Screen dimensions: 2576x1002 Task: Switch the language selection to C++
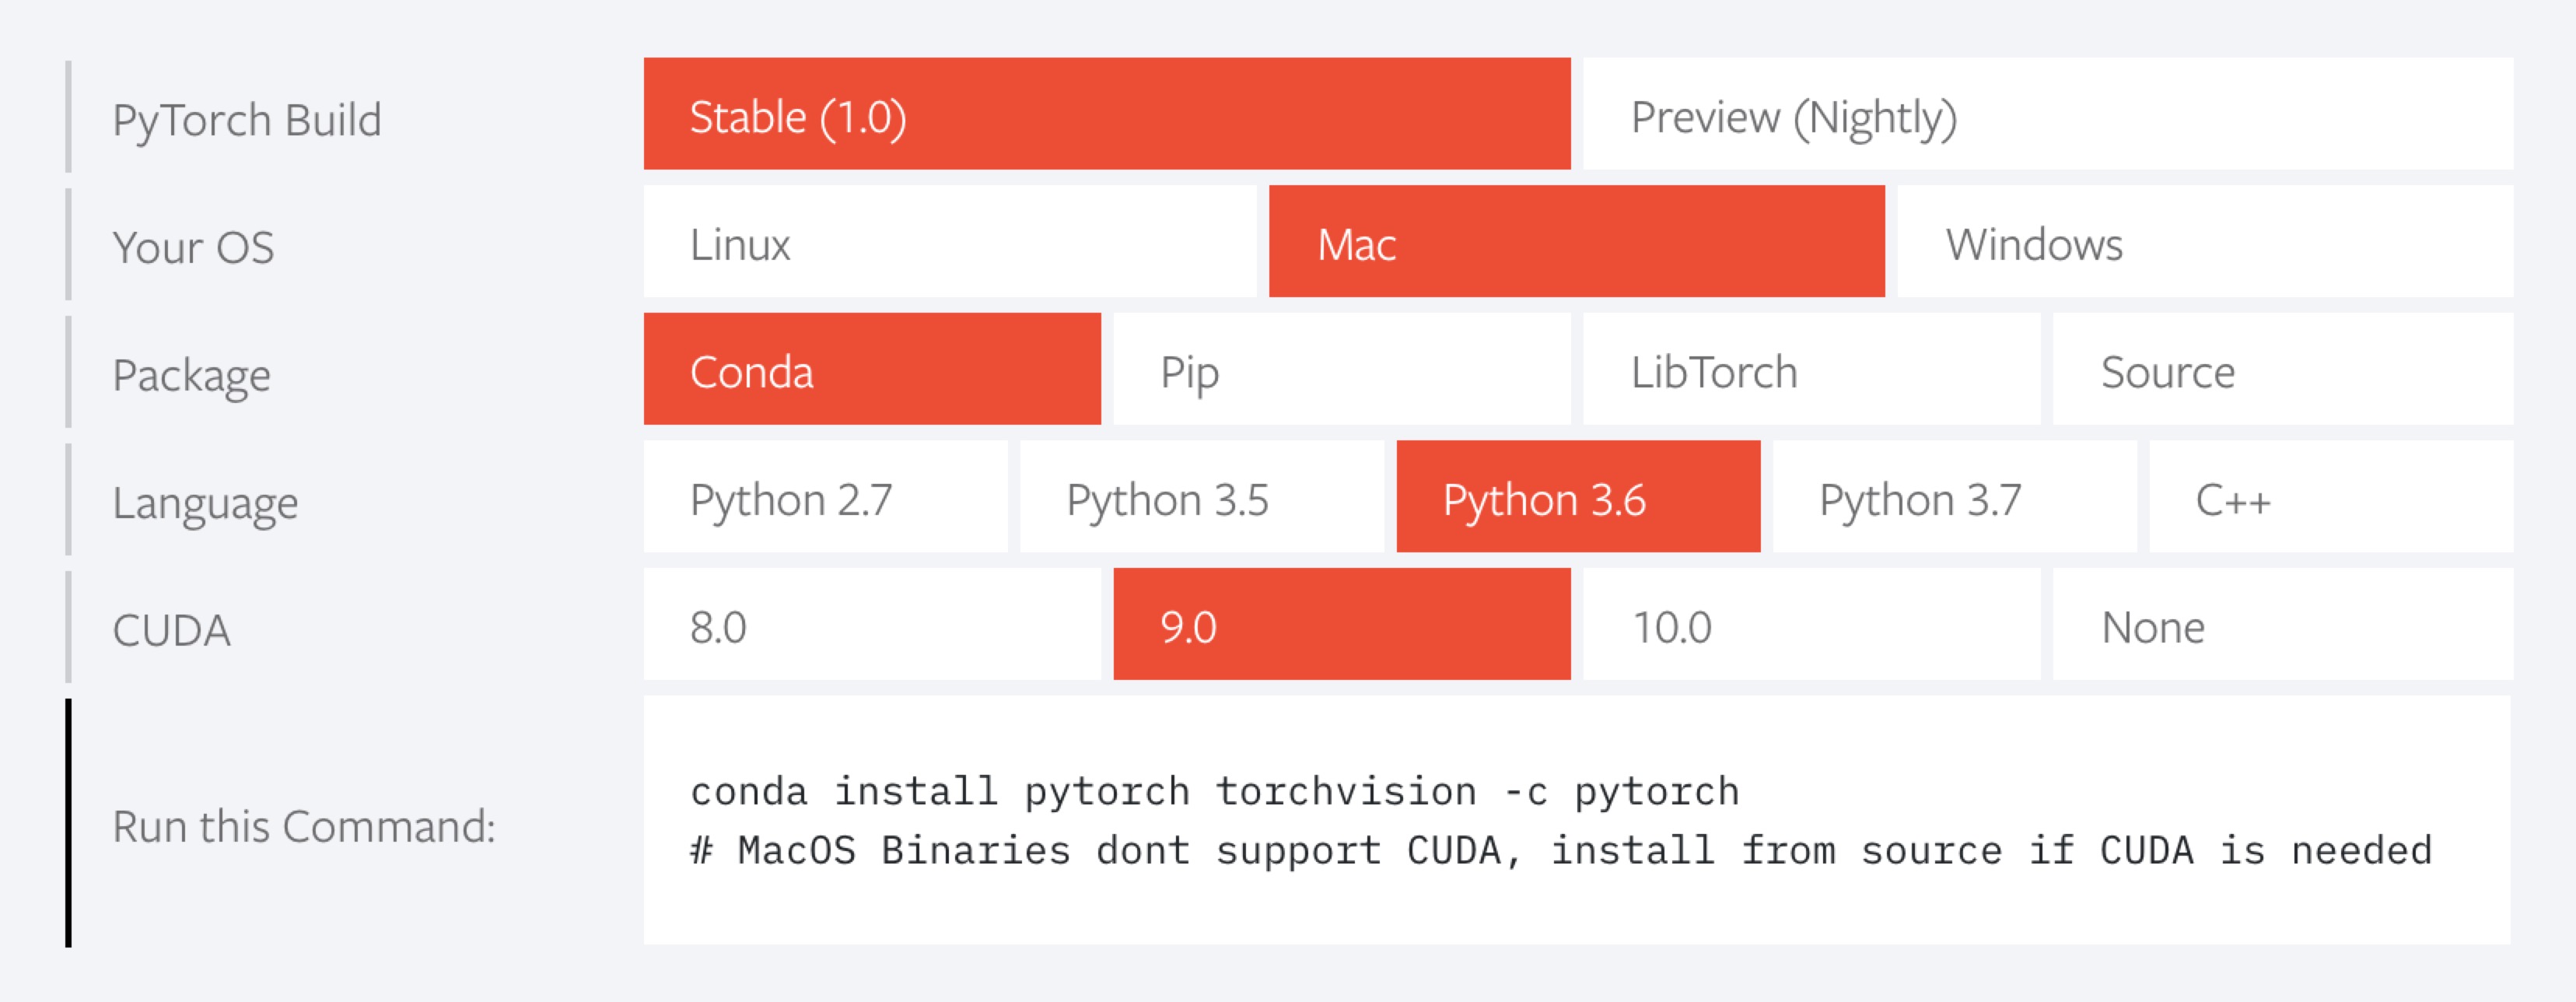(2332, 497)
